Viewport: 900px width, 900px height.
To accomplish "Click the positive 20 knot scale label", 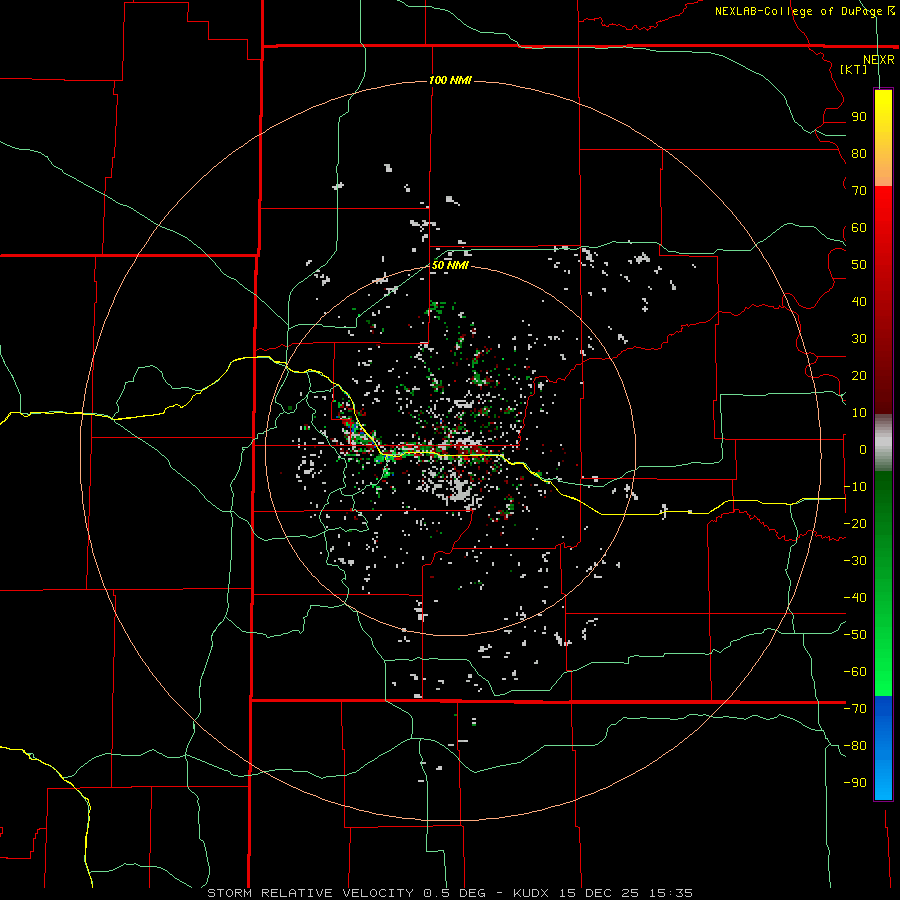I will (x=859, y=375).
